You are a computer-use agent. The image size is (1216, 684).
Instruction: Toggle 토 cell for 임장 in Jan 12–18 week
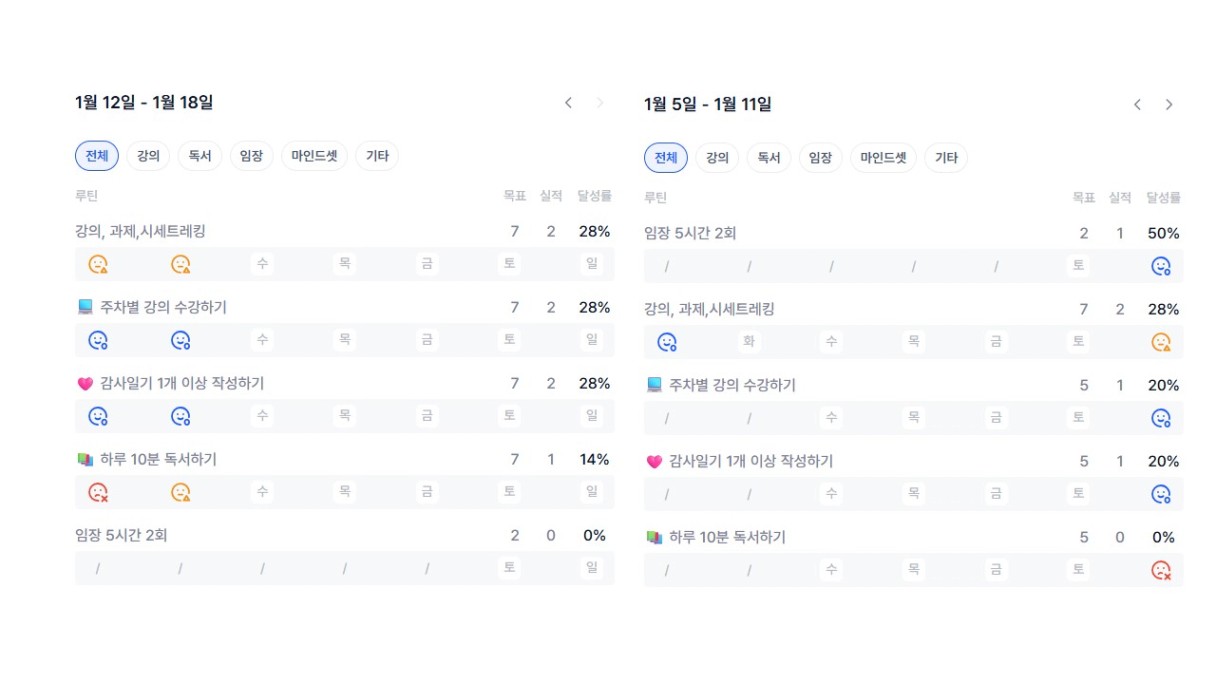(x=510, y=568)
